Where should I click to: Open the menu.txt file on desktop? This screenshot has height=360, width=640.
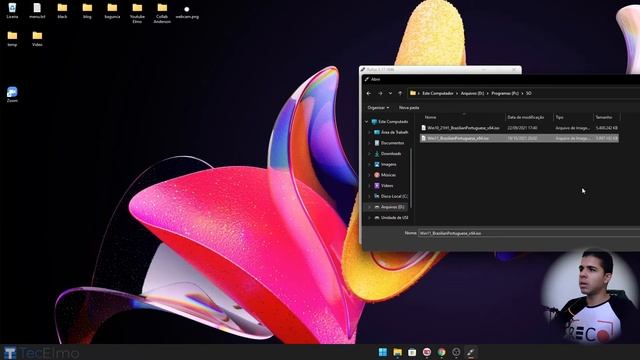(37, 11)
